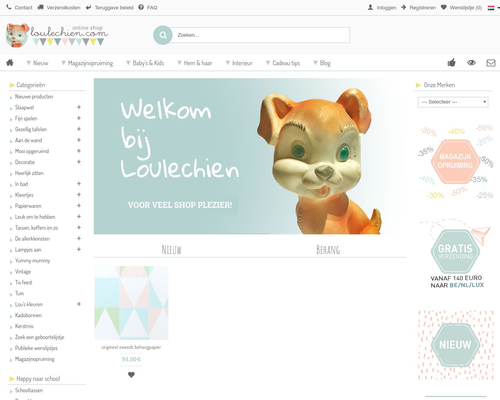
Task: Open the Onze Merken Selecteer dropdown
Action: point(453,102)
